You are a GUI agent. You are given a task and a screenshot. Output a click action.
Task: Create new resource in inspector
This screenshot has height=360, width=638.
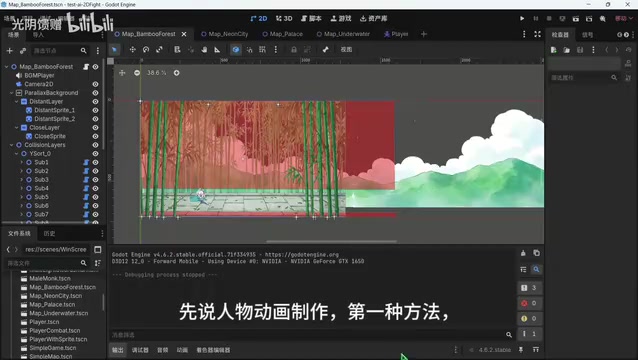point(553,50)
